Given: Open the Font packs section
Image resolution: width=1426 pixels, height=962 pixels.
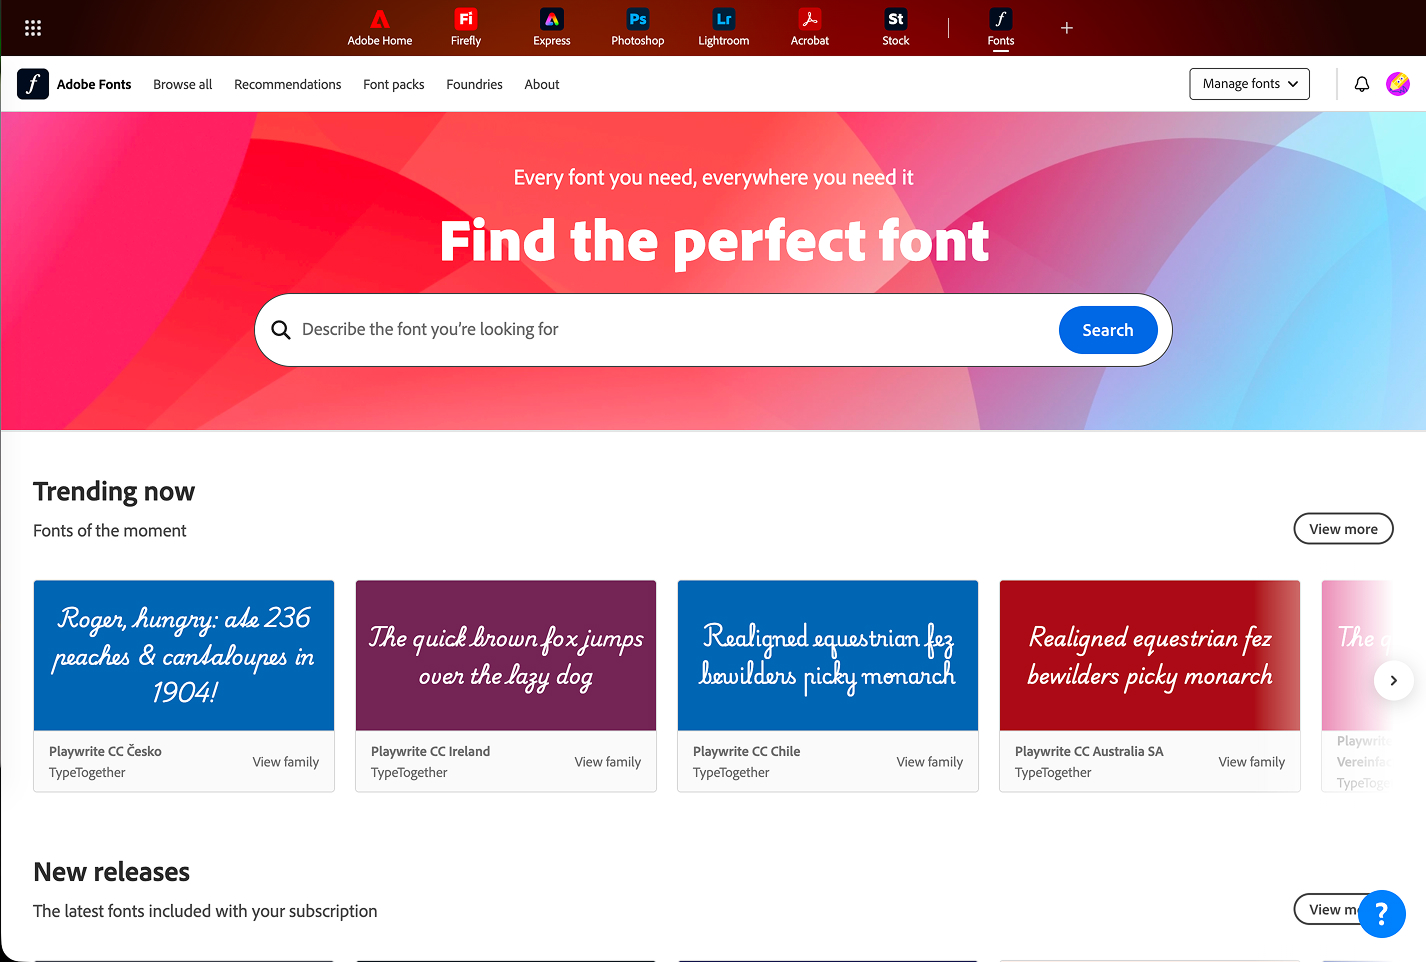Looking at the screenshot, I should (393, 84).
